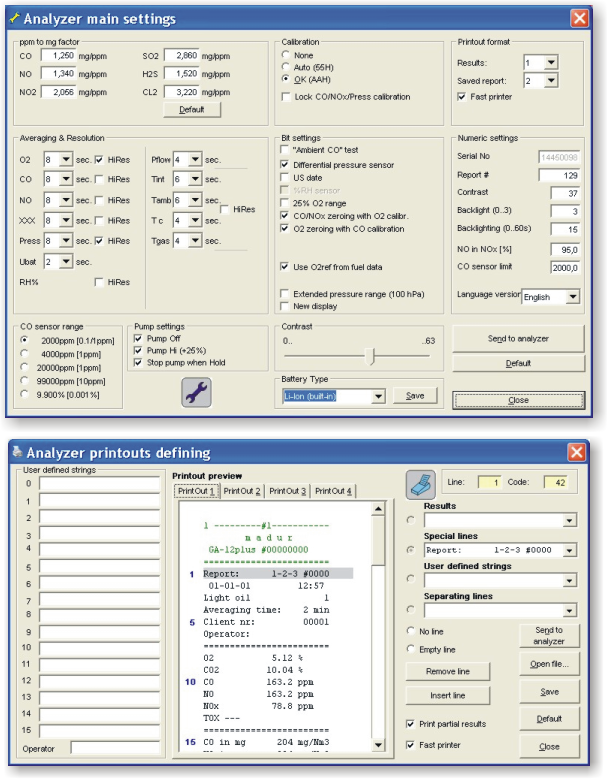Select 4000ppm [1ppm] CO sensor range
This screenshot has height=779, width=608.
point(24,354)
